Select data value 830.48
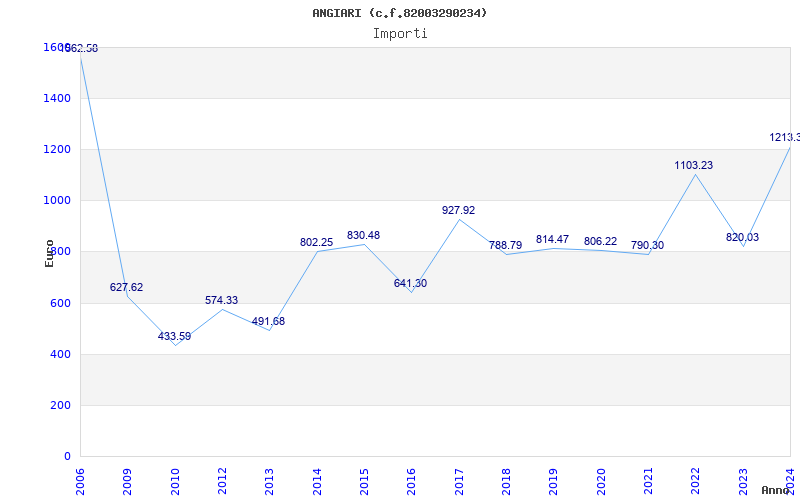 click(363, 236)
